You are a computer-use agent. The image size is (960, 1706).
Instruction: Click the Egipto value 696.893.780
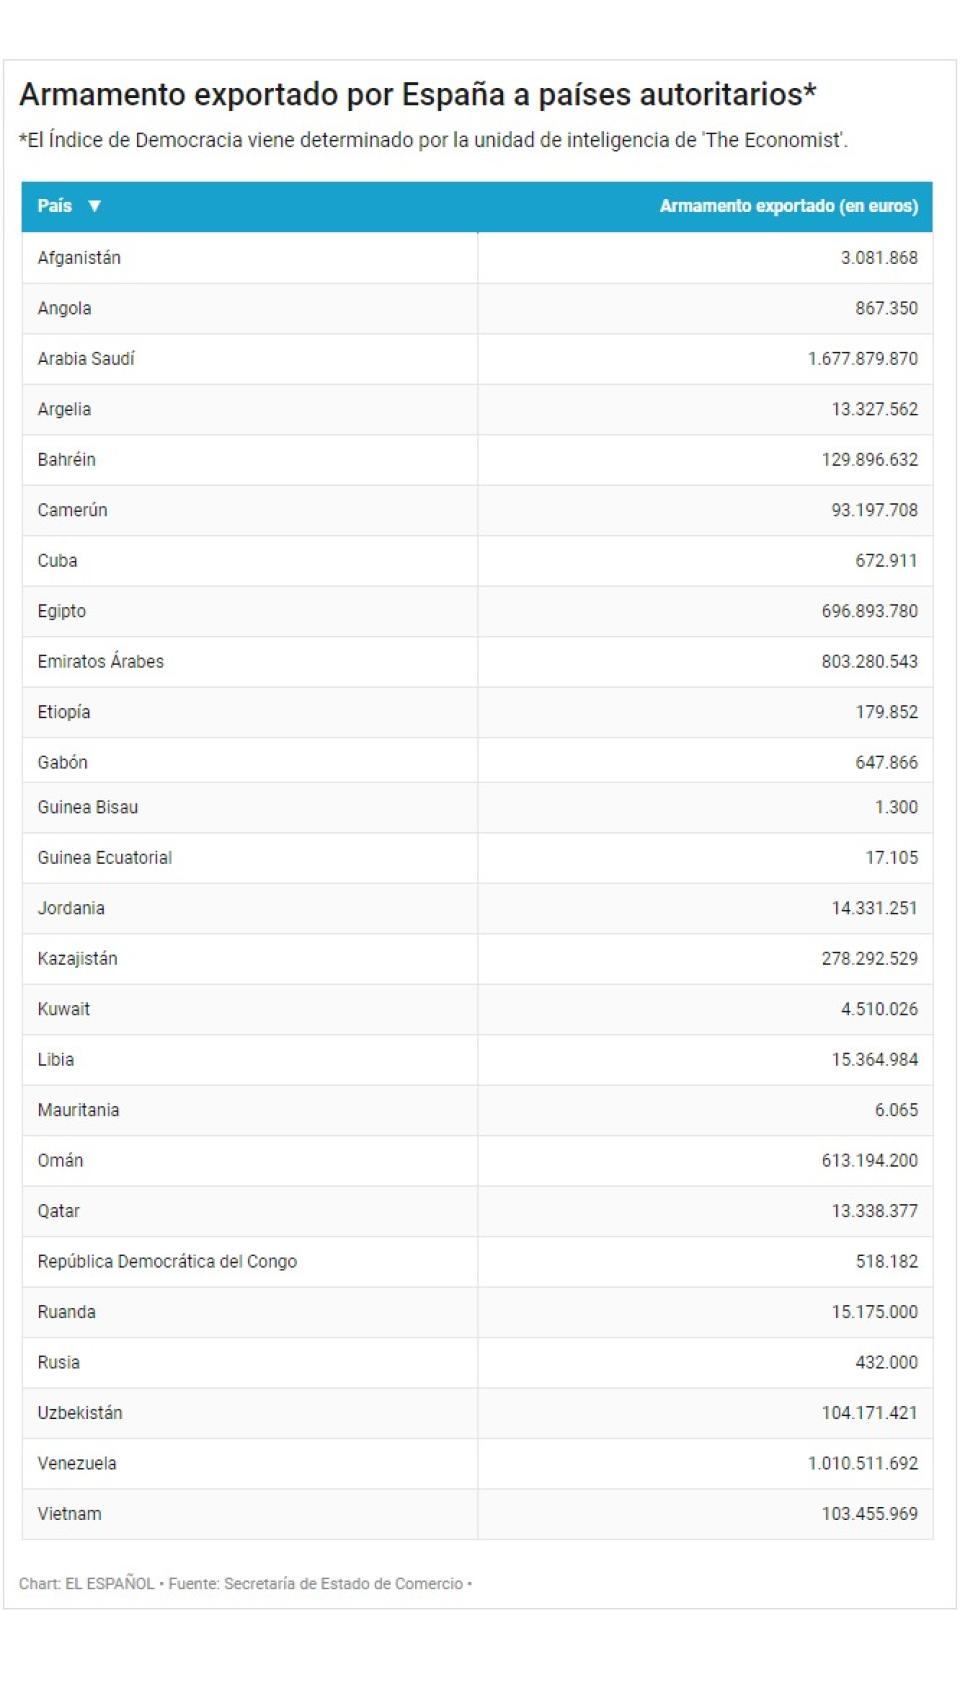coord(869,611)
